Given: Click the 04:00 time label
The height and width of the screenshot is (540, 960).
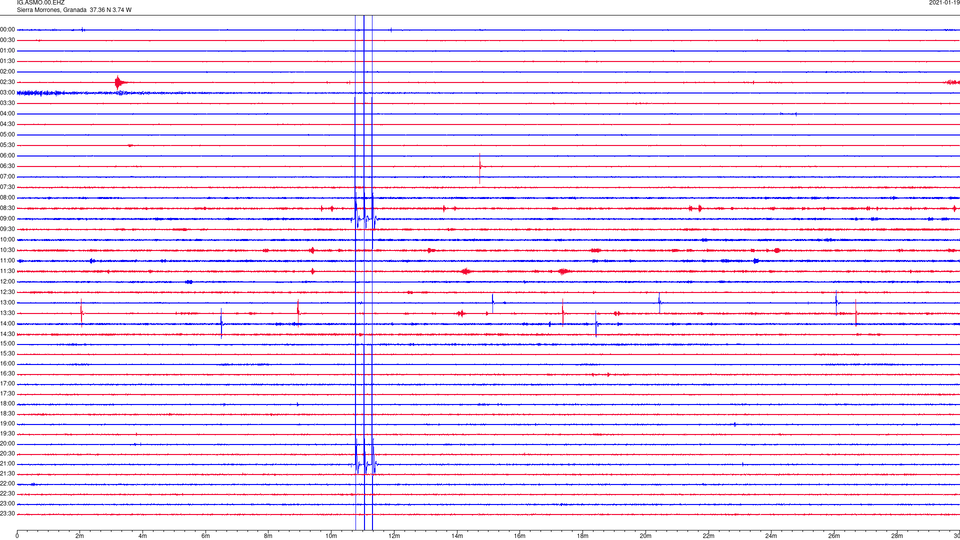Looking at the screenshot, I should [x=7, y=113].
